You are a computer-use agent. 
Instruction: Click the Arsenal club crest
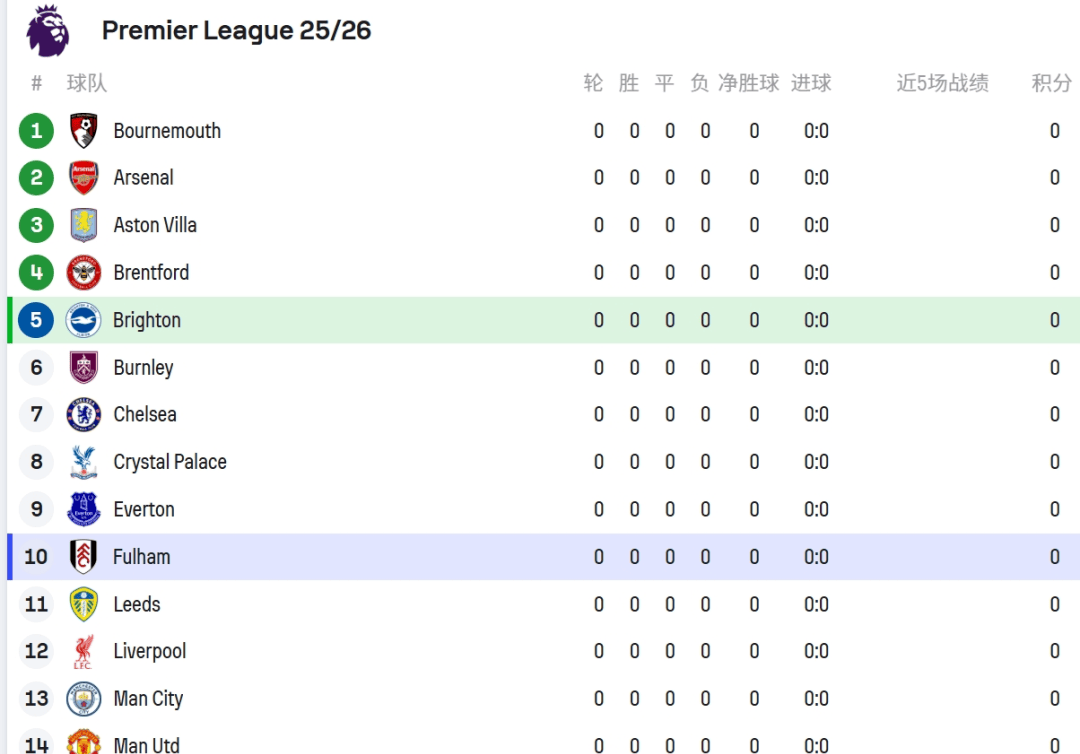click(x=84, y=178)
